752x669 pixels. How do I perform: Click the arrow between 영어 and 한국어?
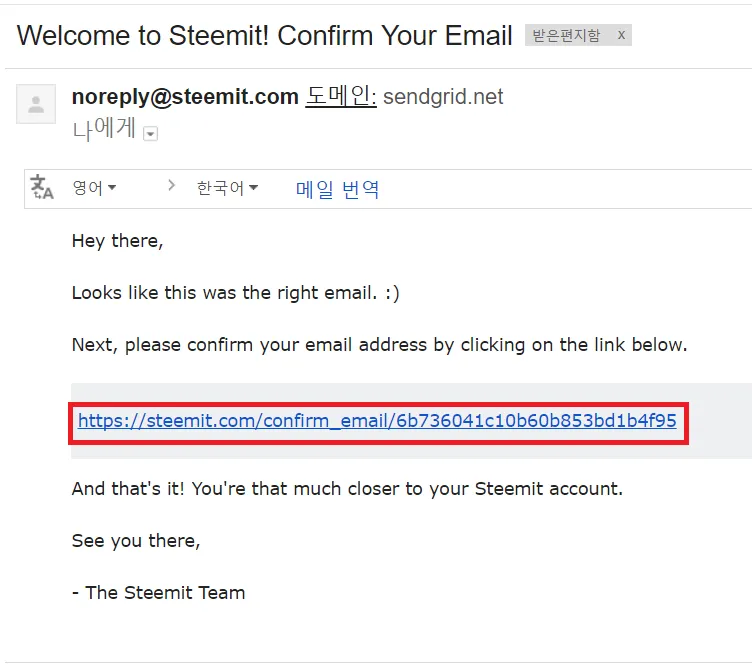coord(172,186)
